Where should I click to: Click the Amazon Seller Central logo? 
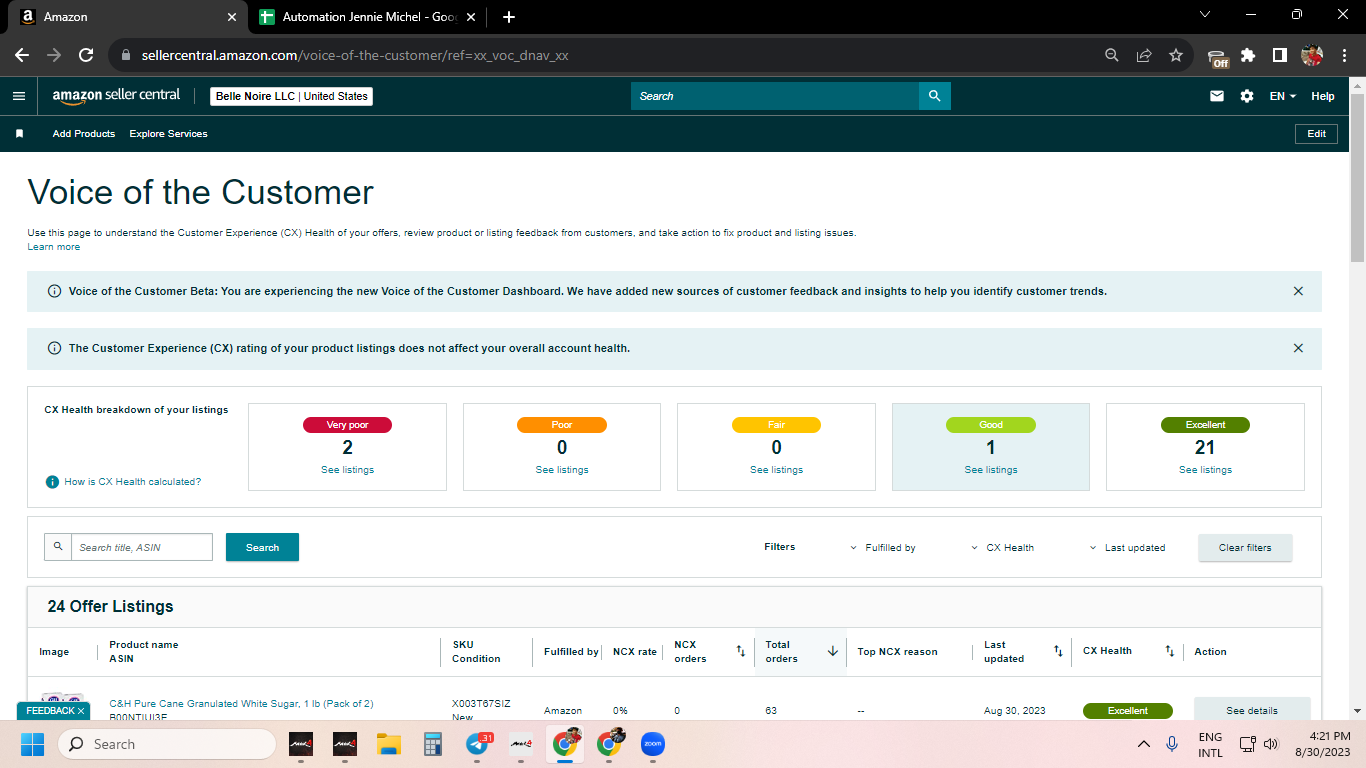[x=116, y=96]
